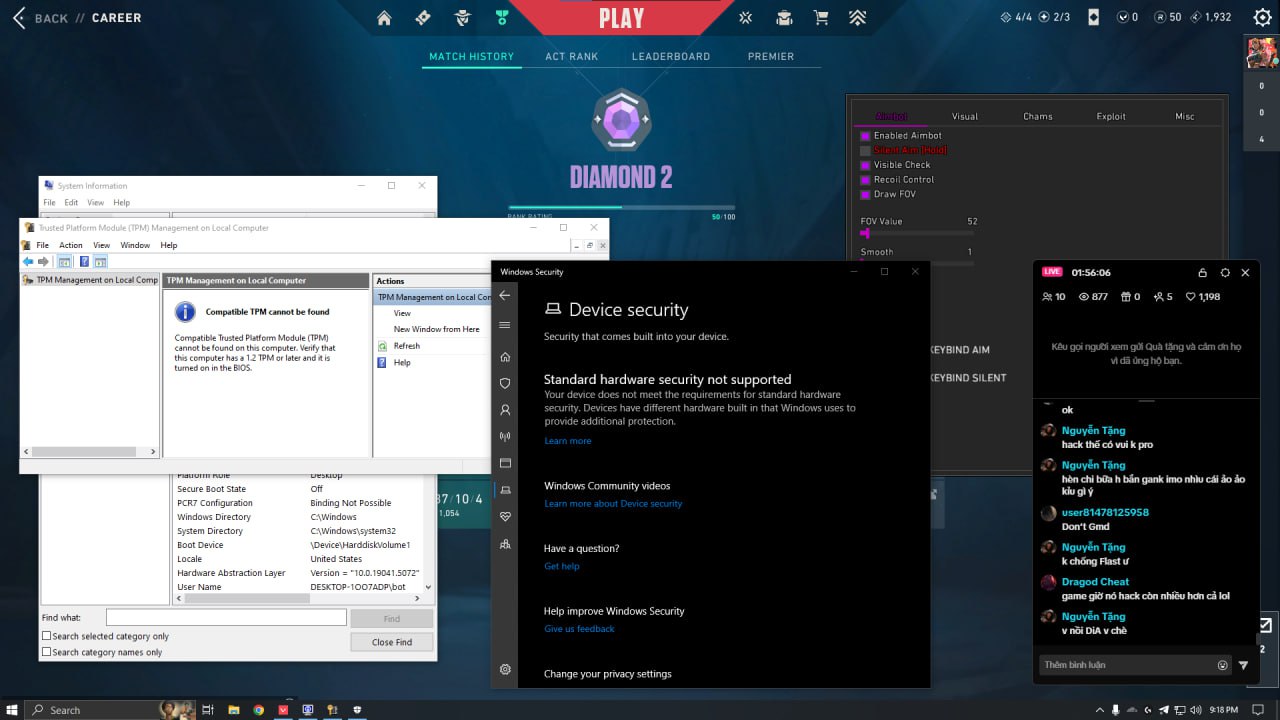1280x720 pixels.
Task: Open the View submenu in Actions pane
Action: tap(402, 313)
